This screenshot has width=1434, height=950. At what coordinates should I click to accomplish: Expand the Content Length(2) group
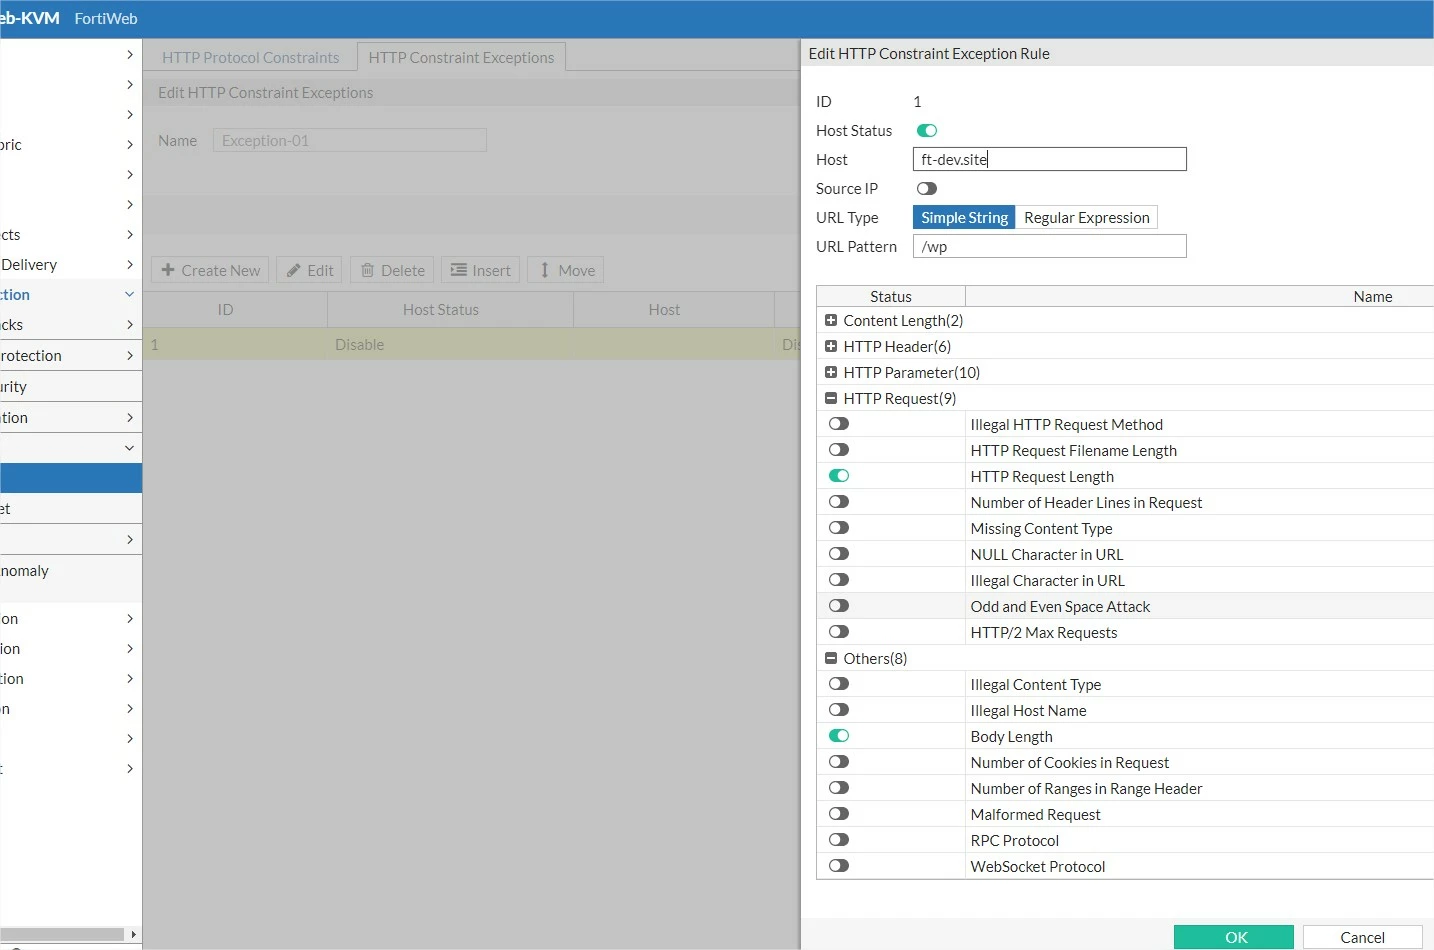[x=831, y=321]
